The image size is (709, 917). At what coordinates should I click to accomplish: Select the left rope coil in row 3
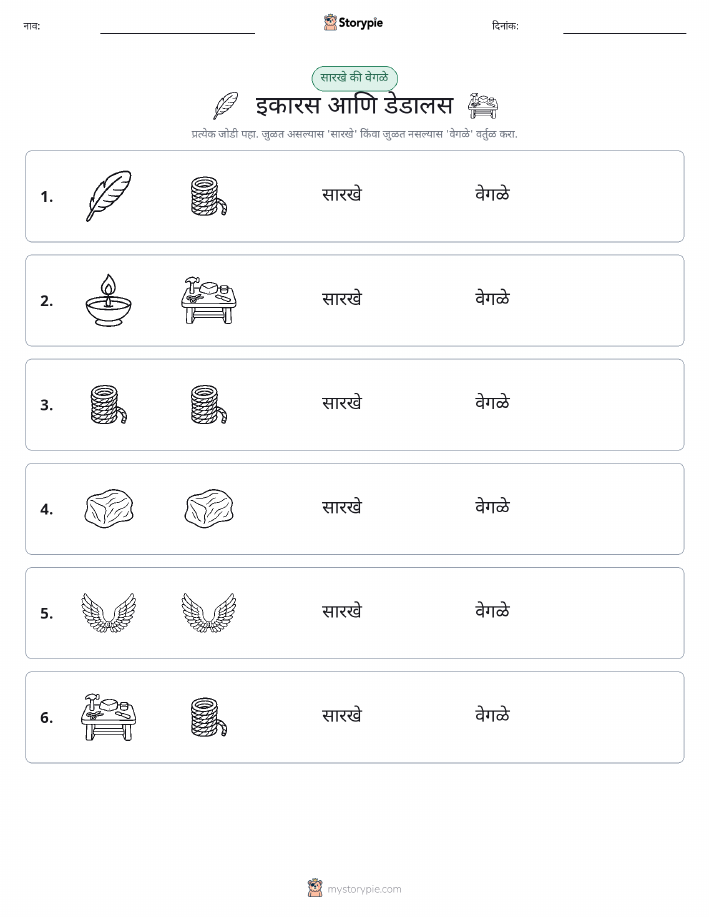pos(109,404)
